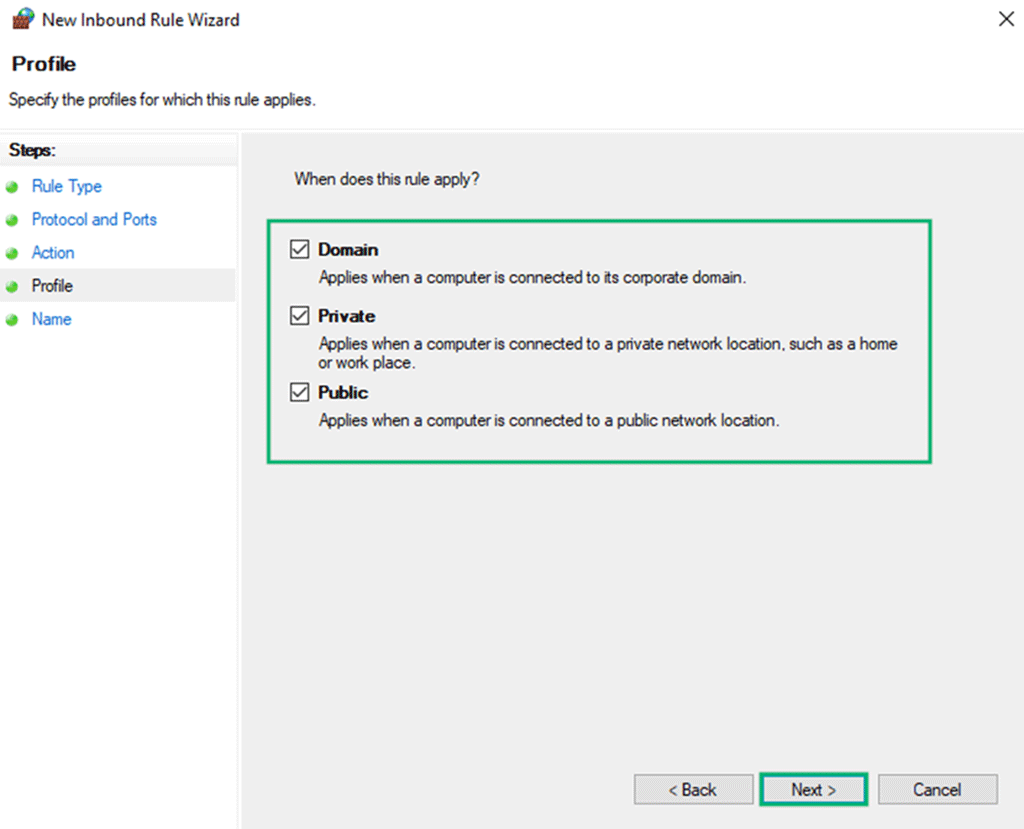The image size is (1024, 829).
Task: Click the Back button
Action: click(693, 789)
